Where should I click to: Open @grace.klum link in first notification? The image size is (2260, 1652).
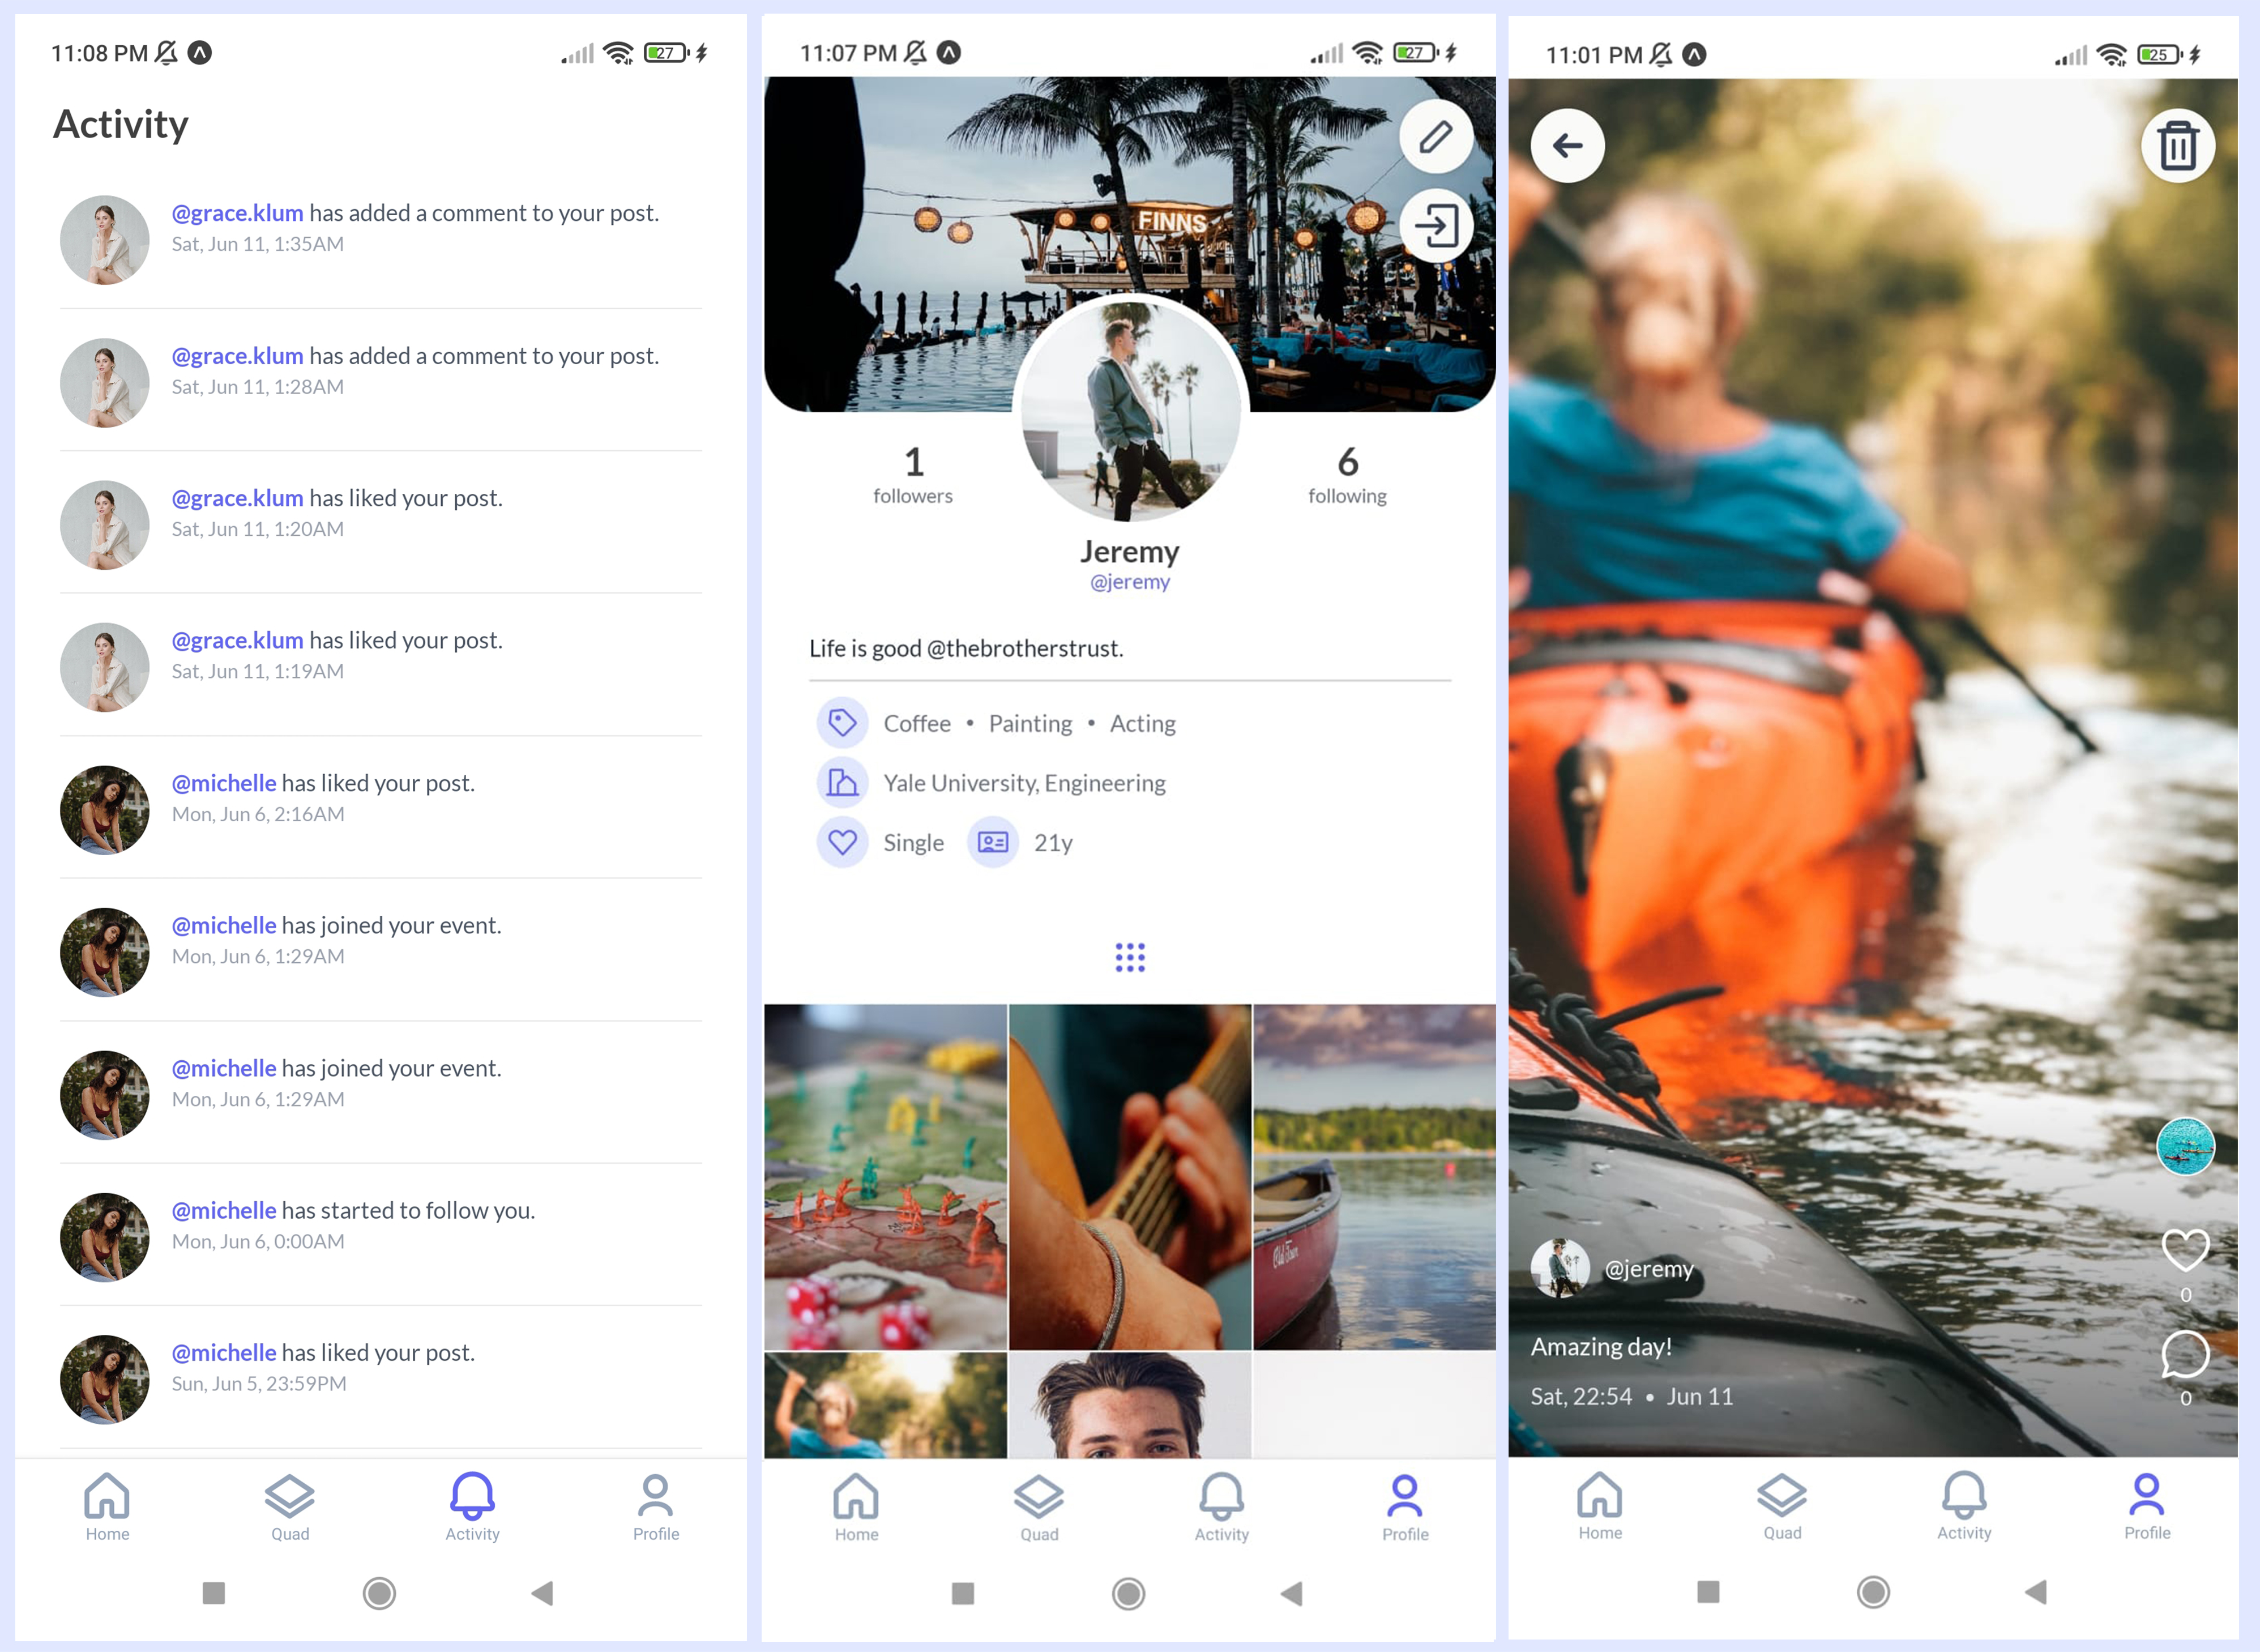pos(237,213)
